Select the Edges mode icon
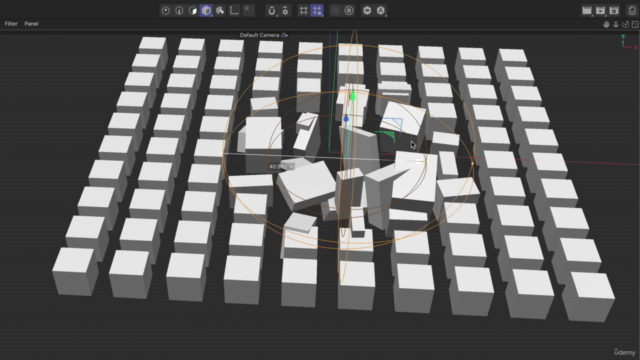 (179, 11)
